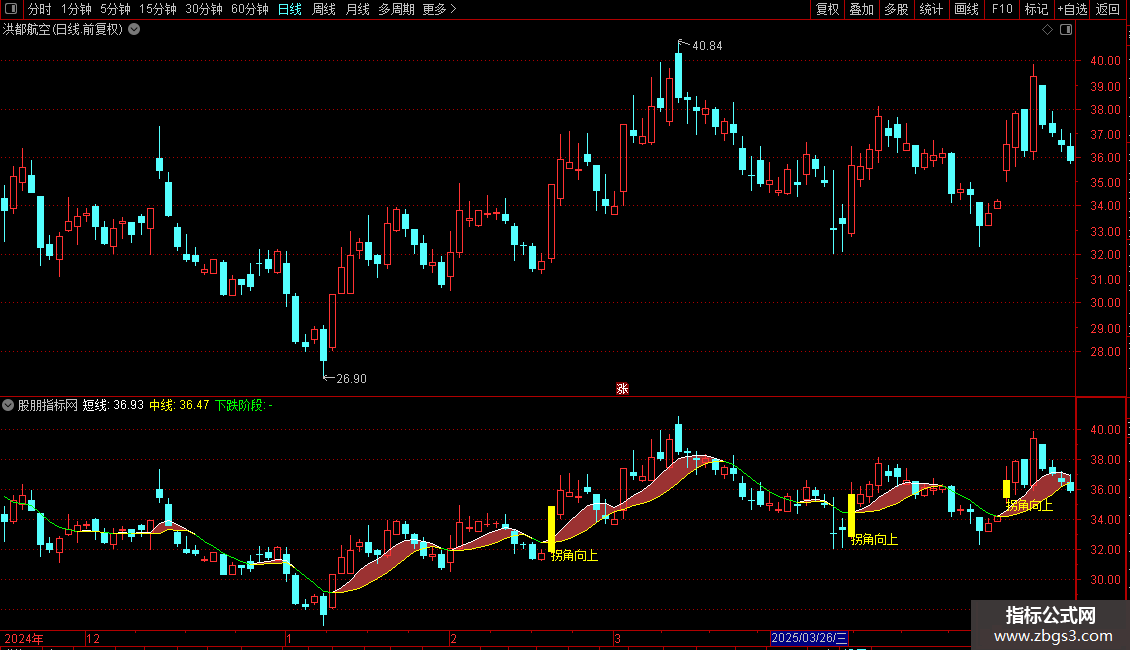Select the 2025/03/26/三 date marker
This screenshot has width=1130, height=650.
[809, 638]
